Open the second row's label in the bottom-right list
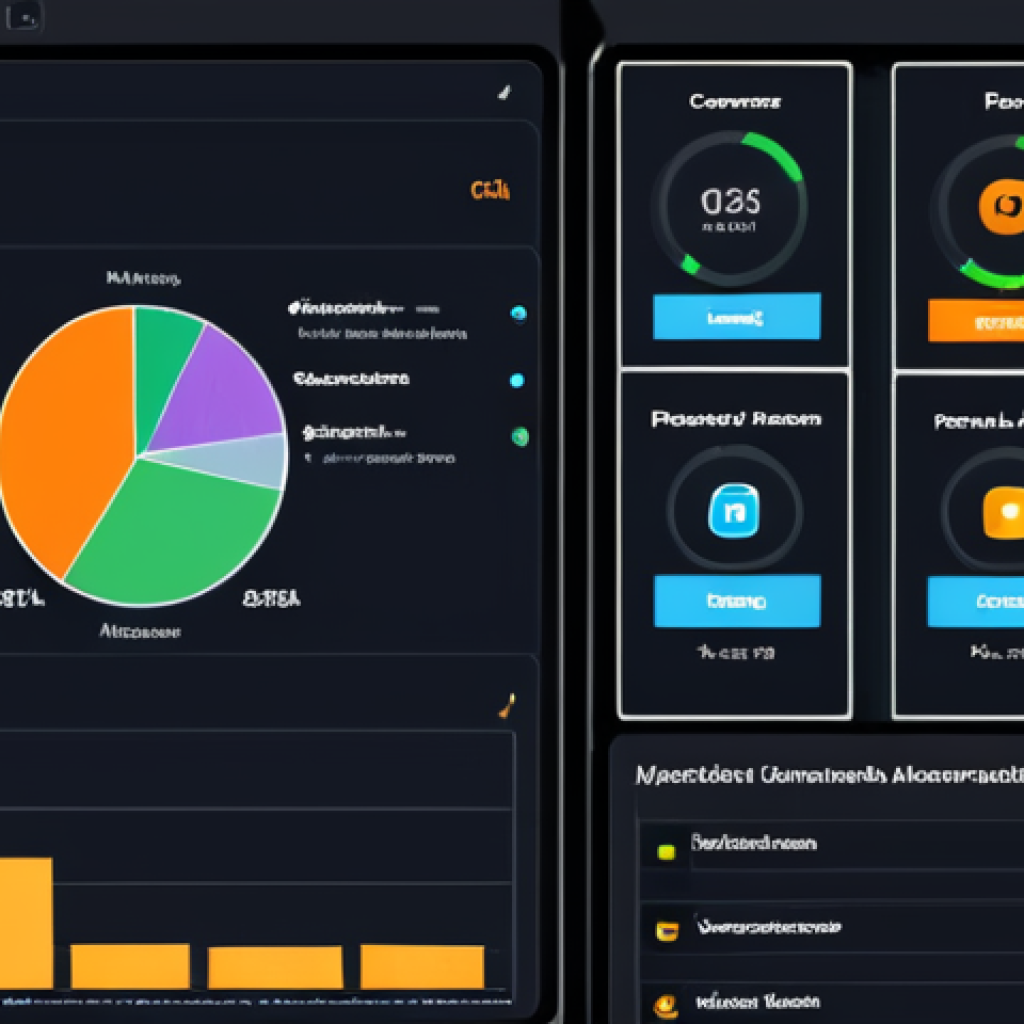This screenshot has width=1024, height=1024. [x=769, y=927]
